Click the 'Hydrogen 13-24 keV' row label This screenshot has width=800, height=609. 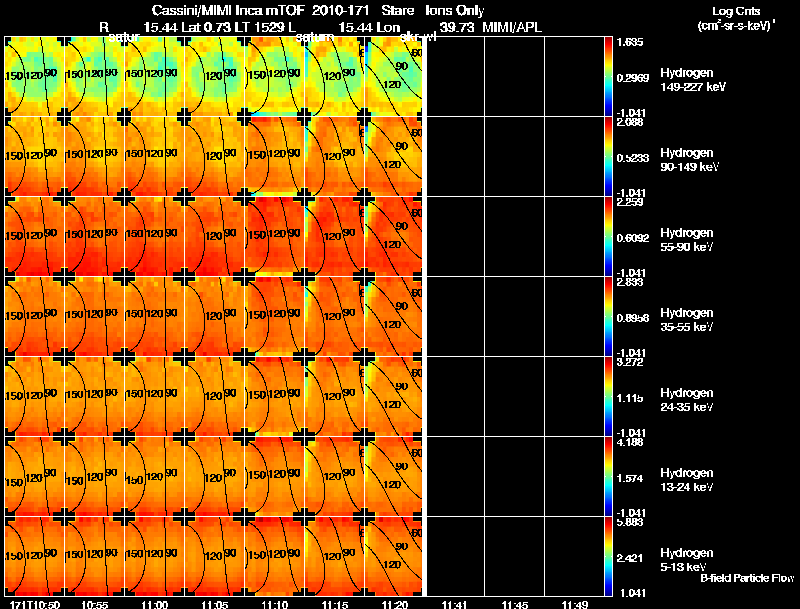pyautogui.click(x=687, y=480)
